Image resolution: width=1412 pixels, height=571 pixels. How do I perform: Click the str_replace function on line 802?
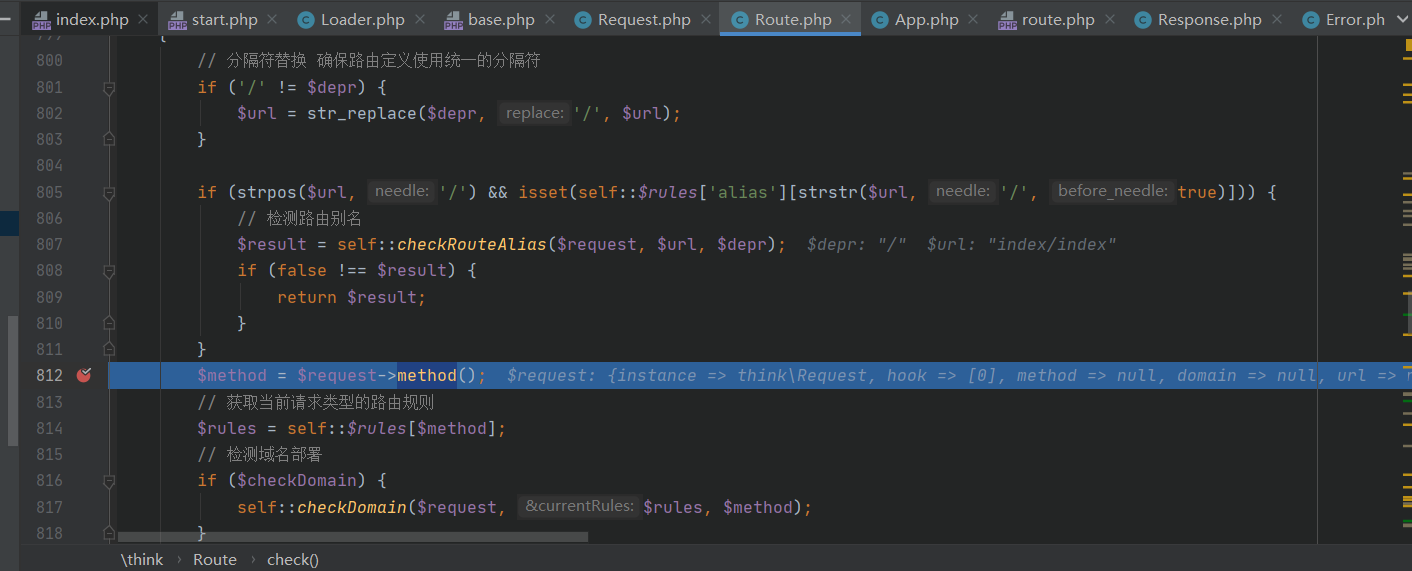(363, 114)
